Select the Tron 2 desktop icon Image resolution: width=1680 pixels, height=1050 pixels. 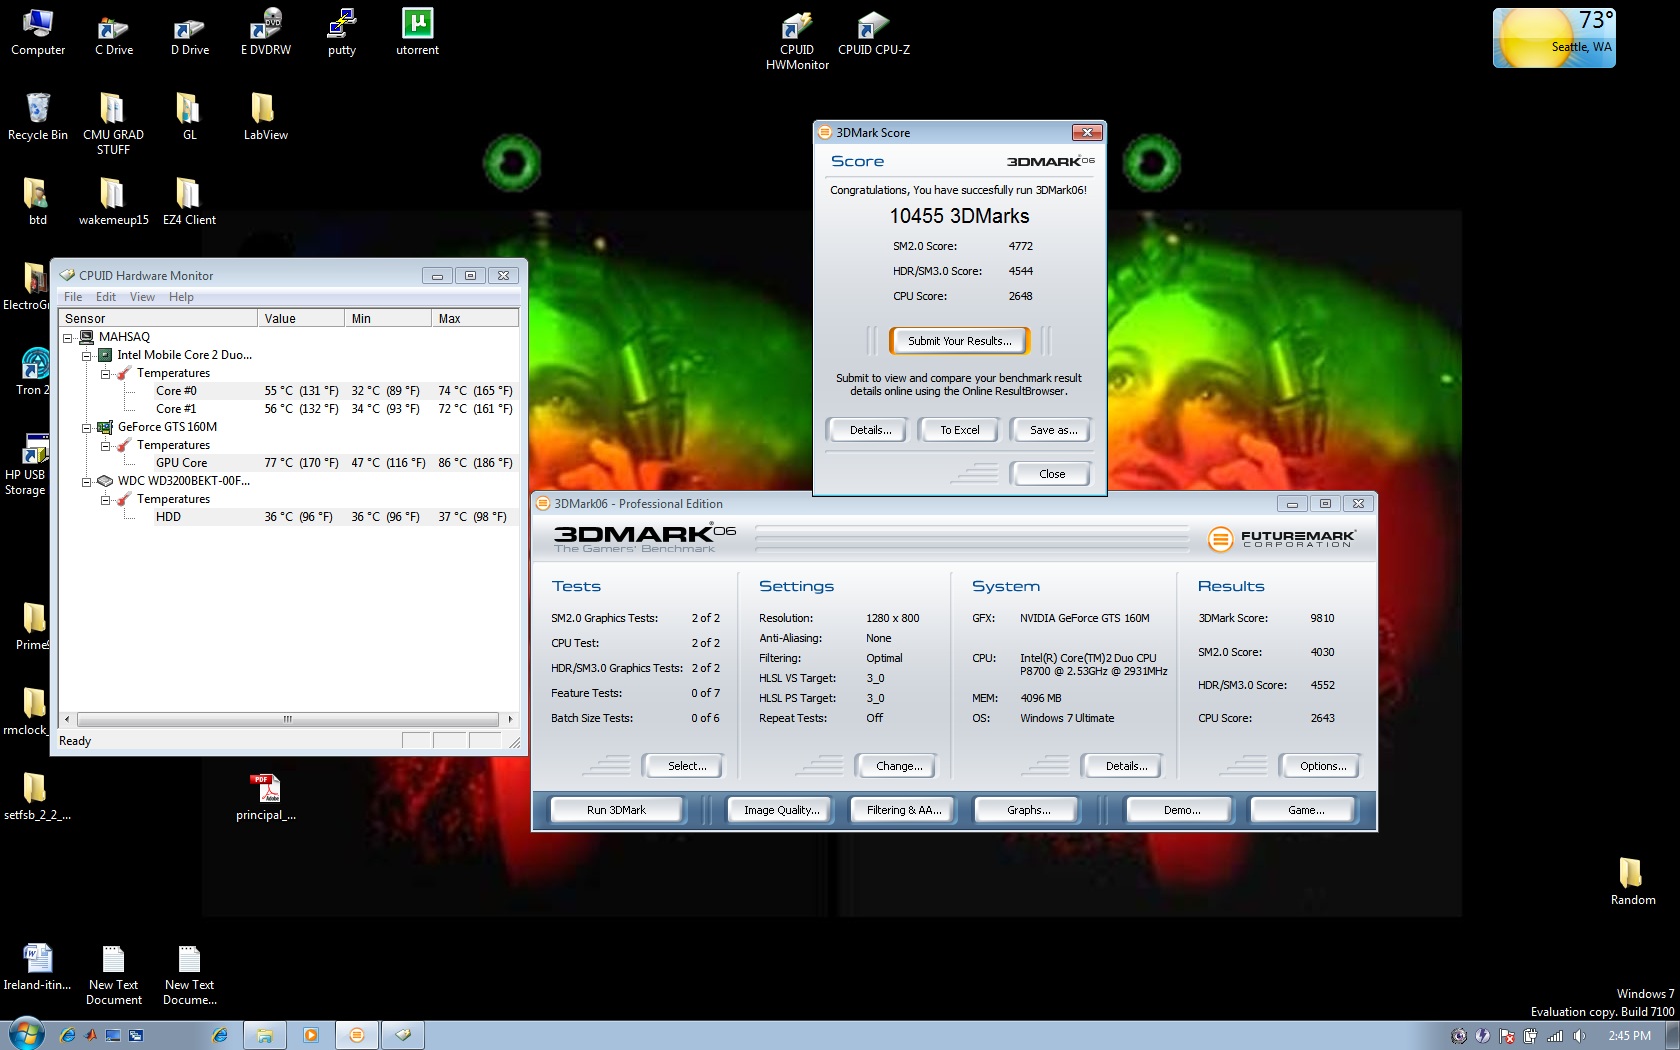coord(32,371)
